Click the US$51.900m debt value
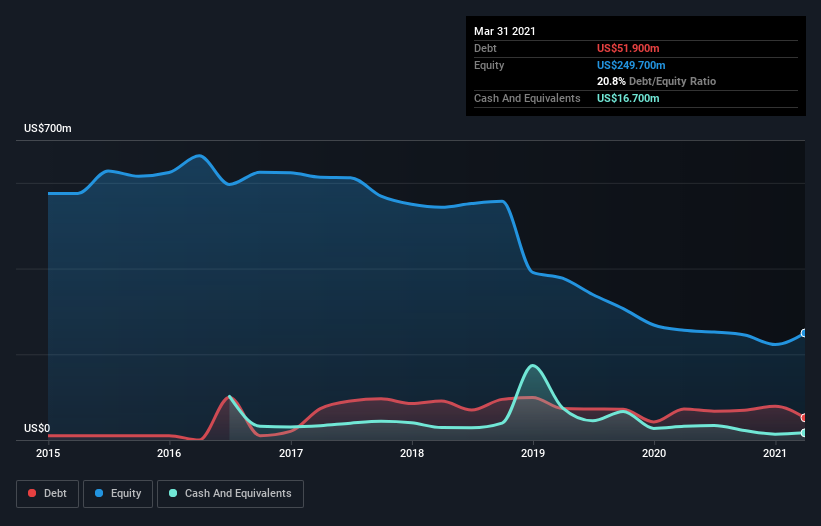Image resolution: width=821 pixels, height=526 pixels. 628,48
